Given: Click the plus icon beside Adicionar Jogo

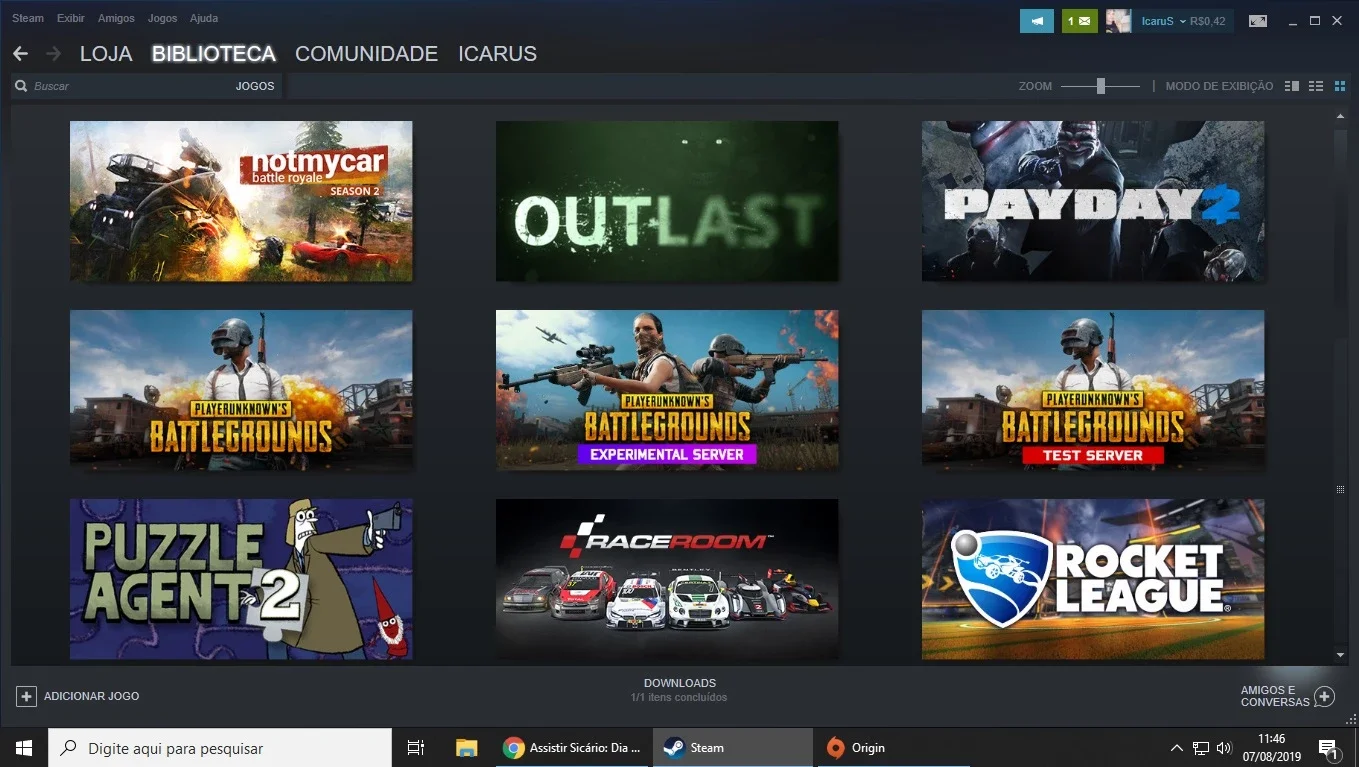Looking at the screenshot, I should [26, 696].
